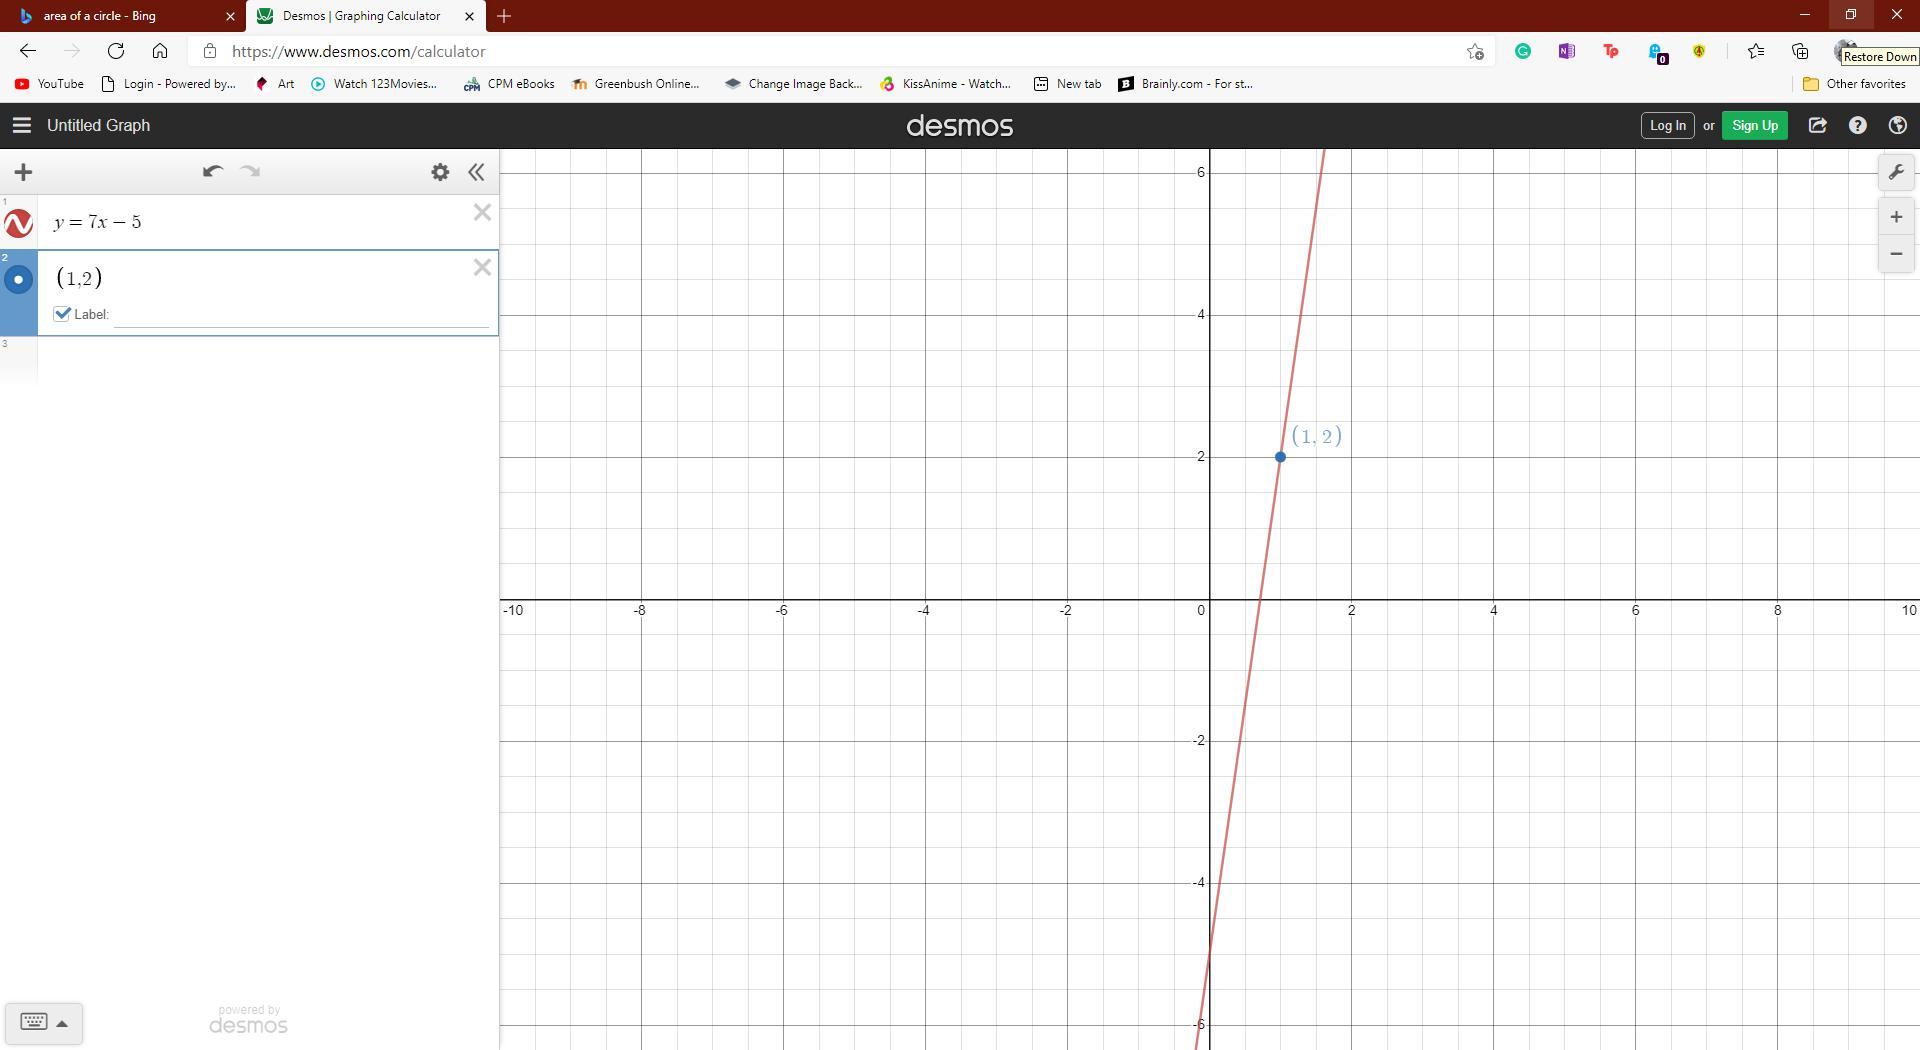Click the Add Item plus button
This screenshot has height=1050, width=1920.
23,172
